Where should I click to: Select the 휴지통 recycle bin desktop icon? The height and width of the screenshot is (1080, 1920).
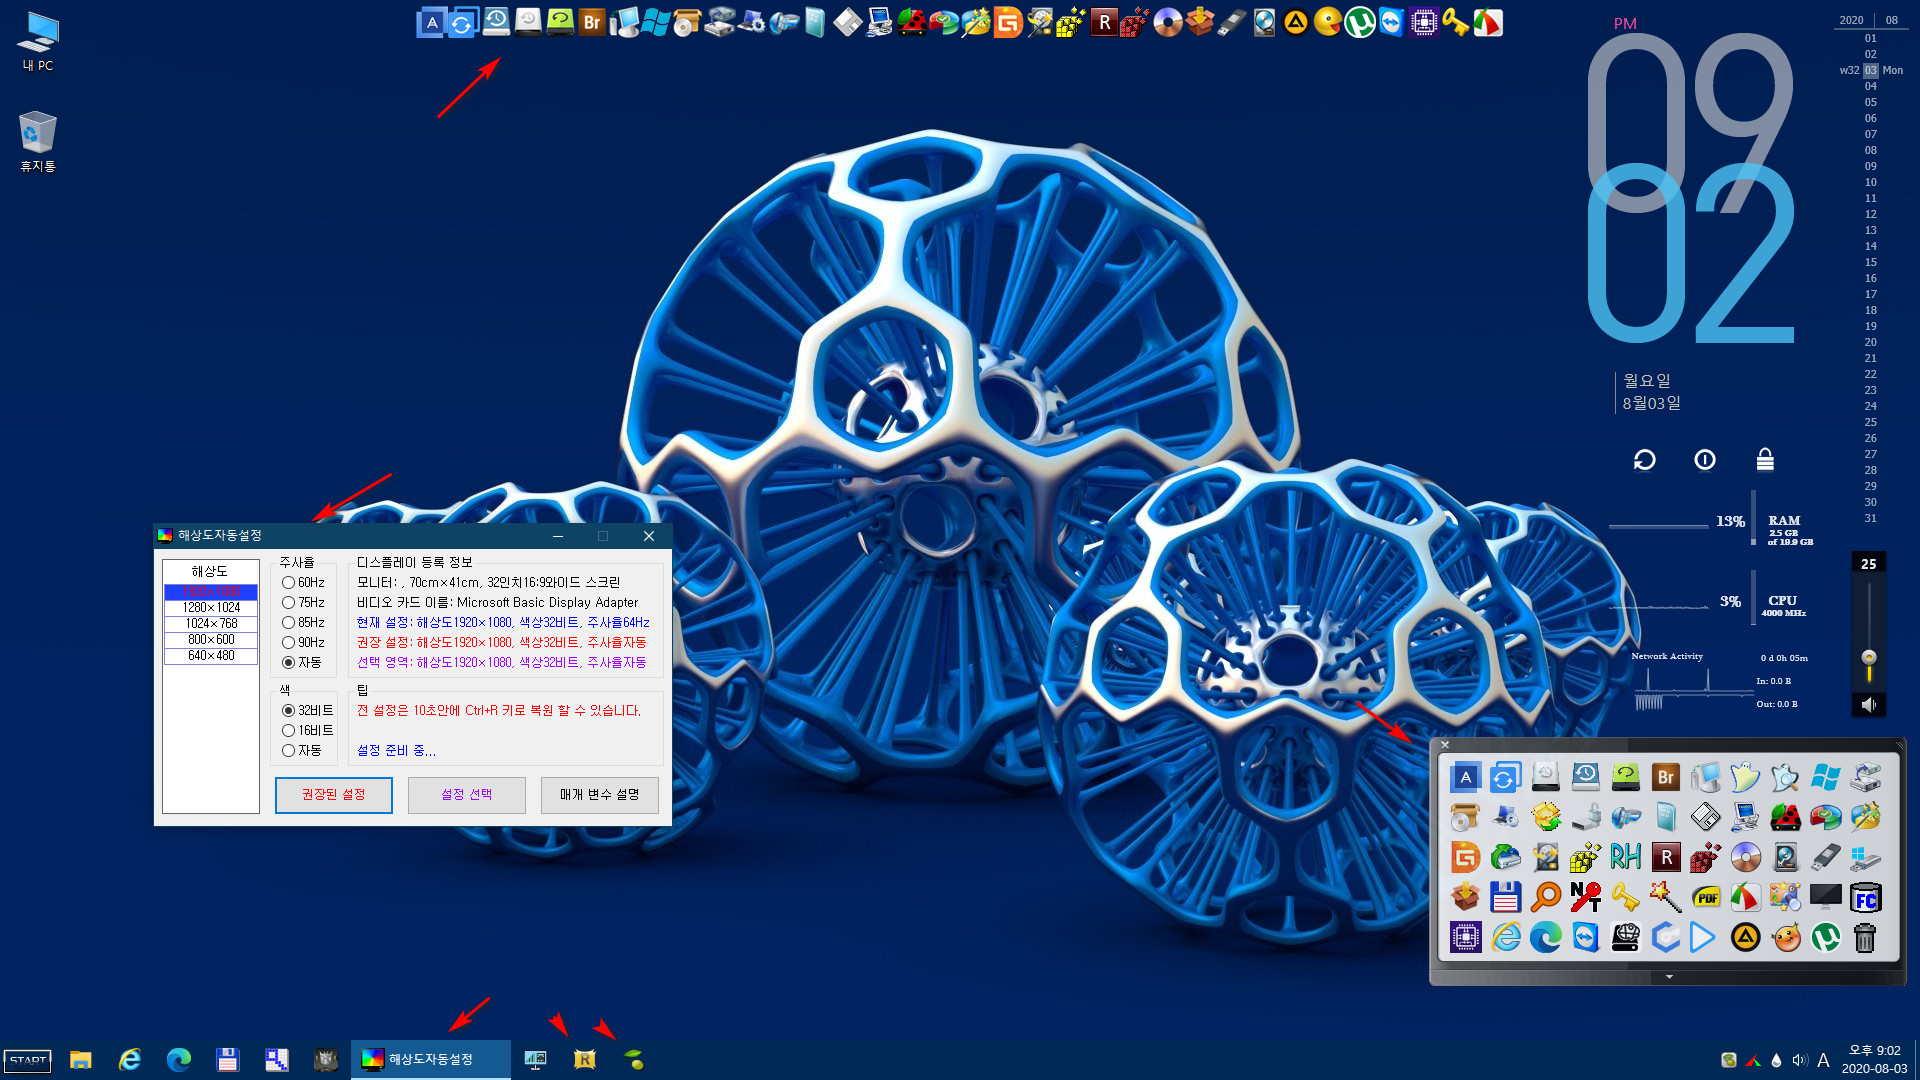point(38,141)
